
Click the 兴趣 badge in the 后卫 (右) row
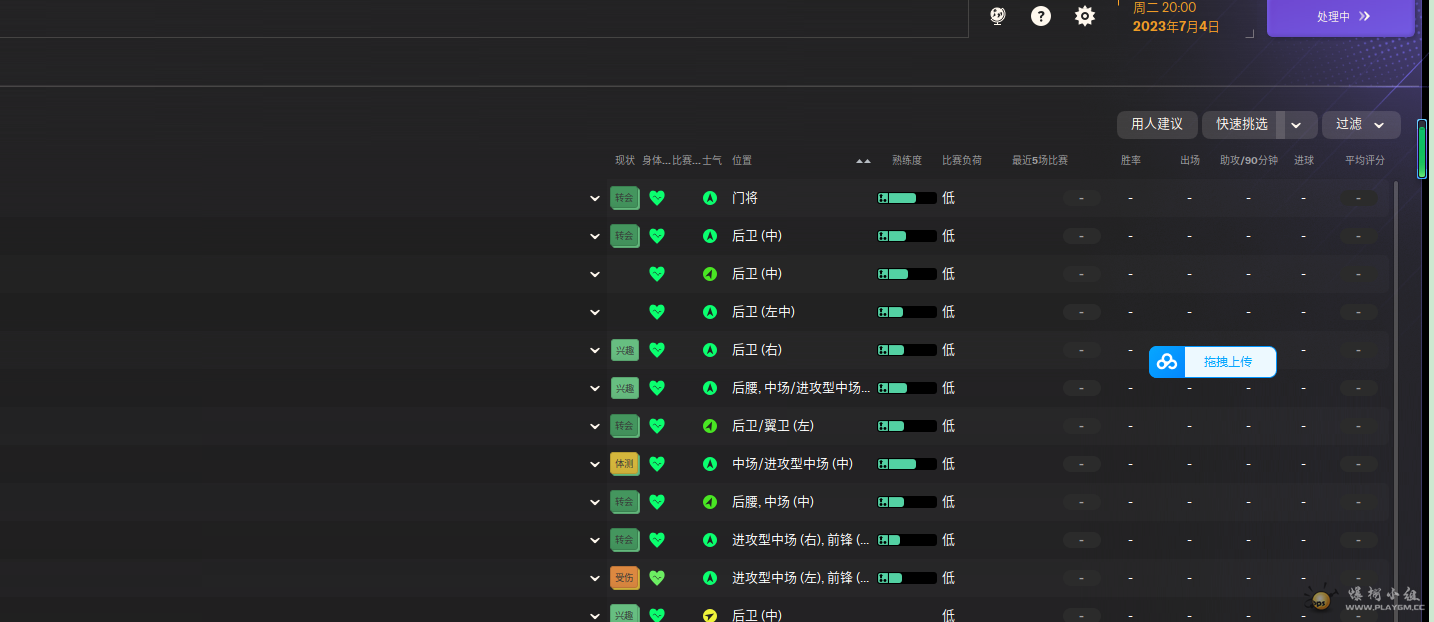pos(624,350)
